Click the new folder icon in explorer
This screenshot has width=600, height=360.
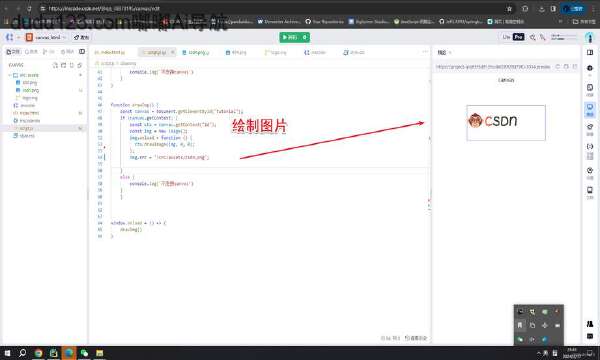(x=64, y=65)
